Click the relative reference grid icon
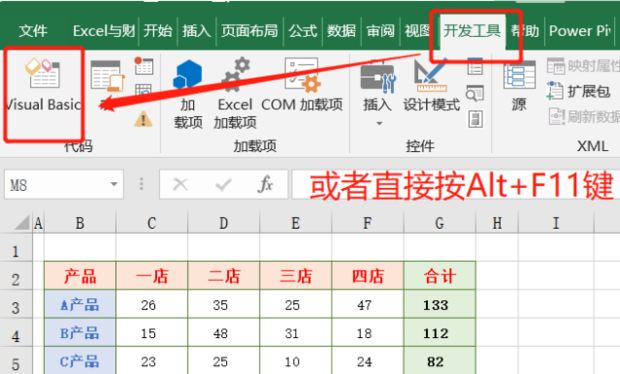Viewport: 620px width, 374px height. (x=143, y=90)
